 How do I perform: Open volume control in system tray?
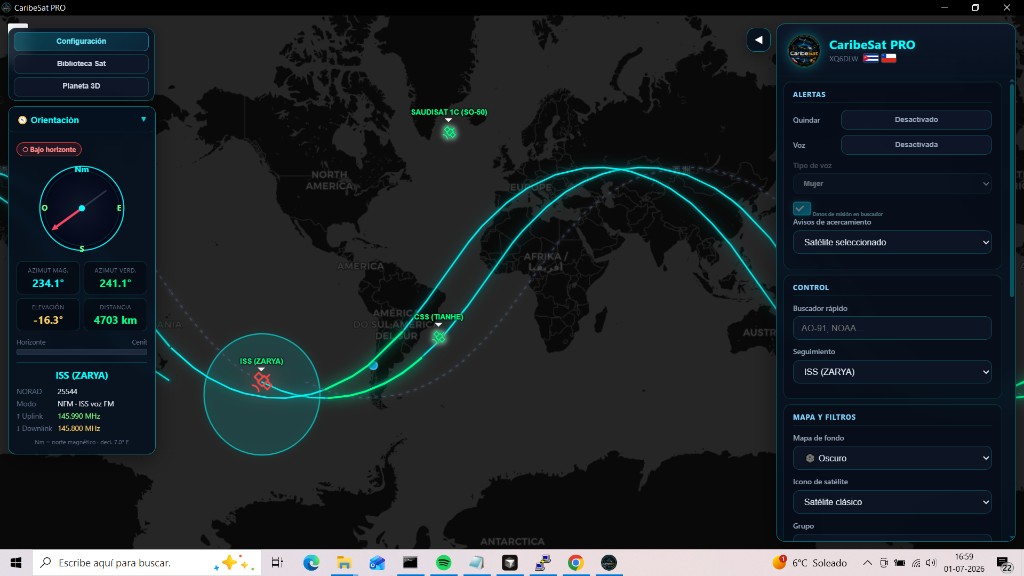(x=931, y=563)
